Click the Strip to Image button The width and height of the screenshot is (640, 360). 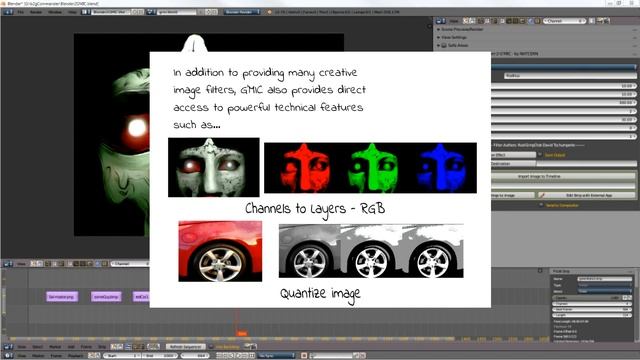pos(513,196)
